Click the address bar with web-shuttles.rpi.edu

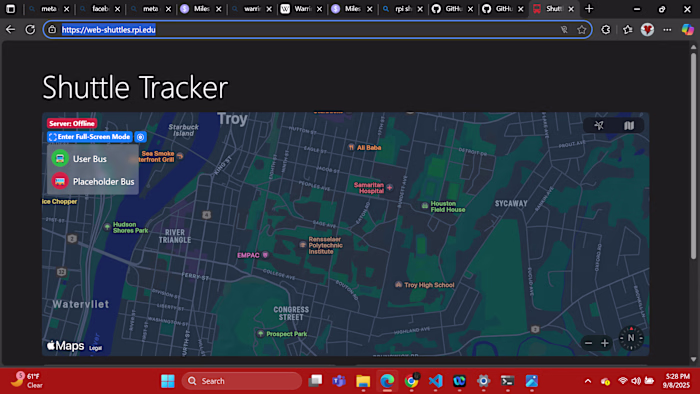point(317,29)
